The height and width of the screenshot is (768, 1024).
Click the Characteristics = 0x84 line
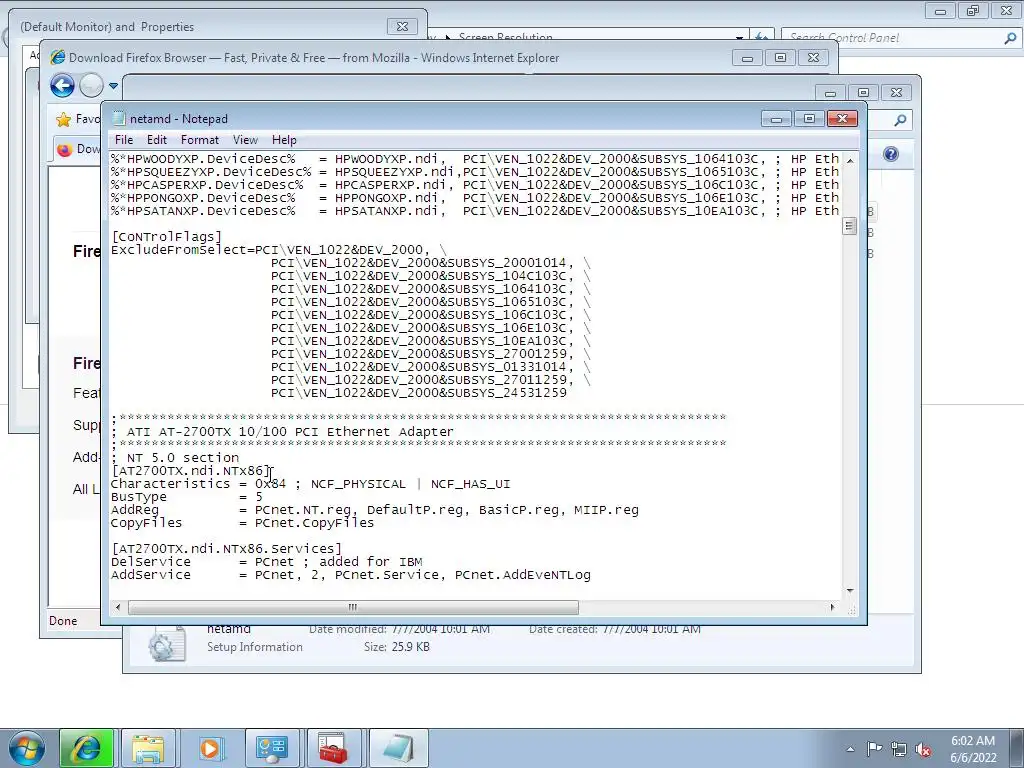[x=310, y=483]
